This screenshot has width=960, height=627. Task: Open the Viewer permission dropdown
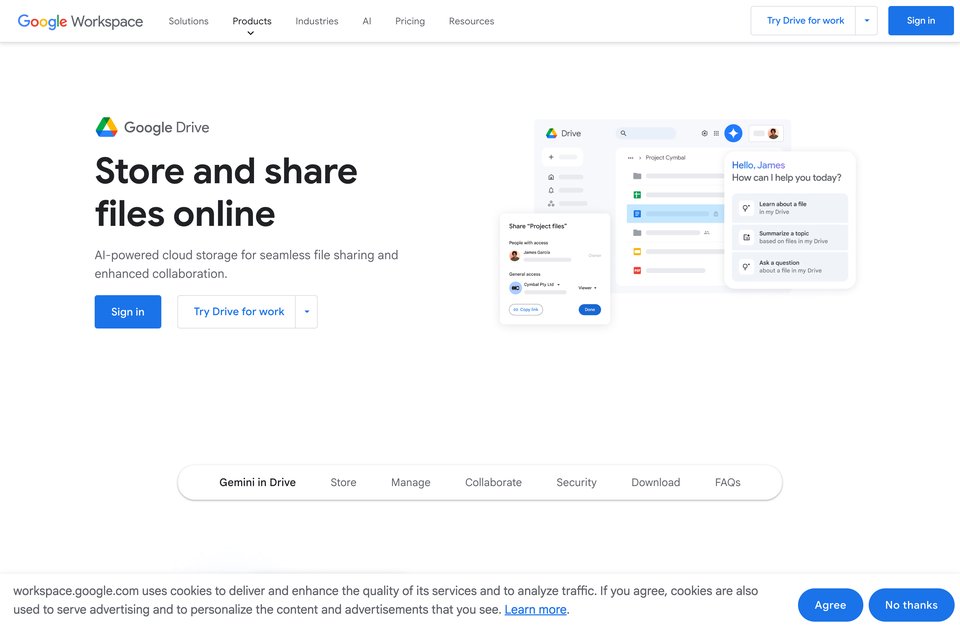[587, 288]
